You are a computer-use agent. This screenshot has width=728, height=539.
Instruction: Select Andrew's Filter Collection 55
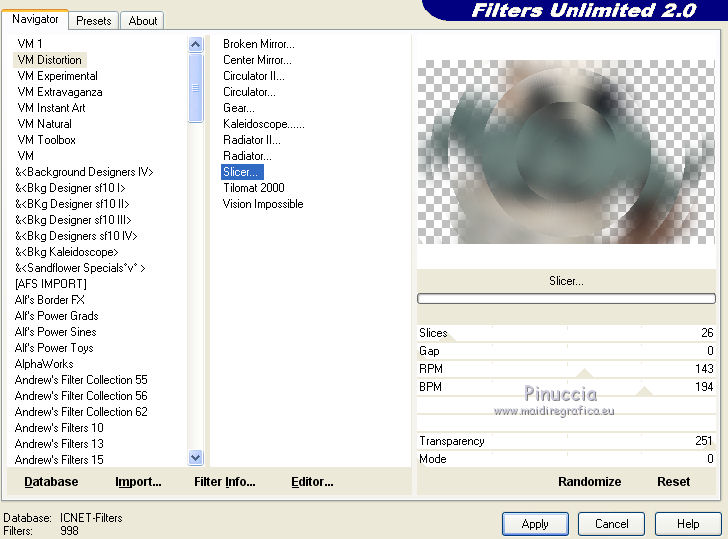tap(81, 380)
